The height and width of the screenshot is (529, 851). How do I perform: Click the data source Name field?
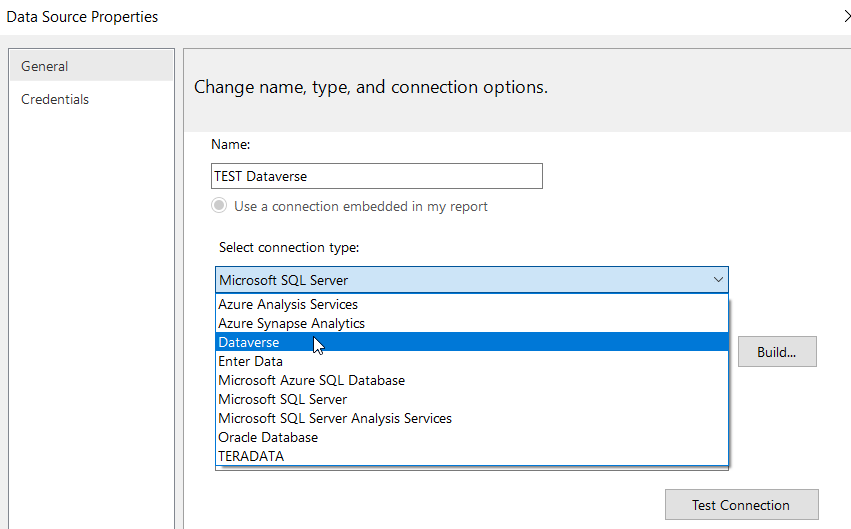377,176
